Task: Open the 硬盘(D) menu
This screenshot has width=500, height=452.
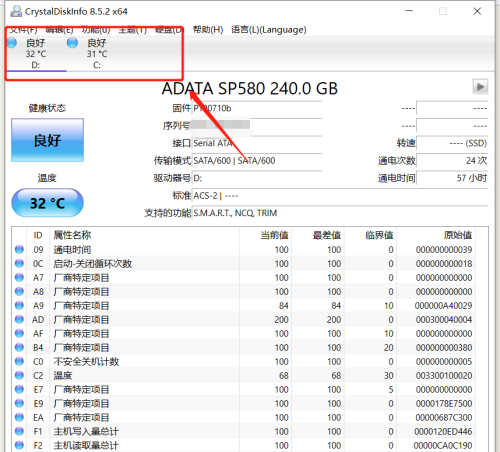Action: tap(169, 30)
